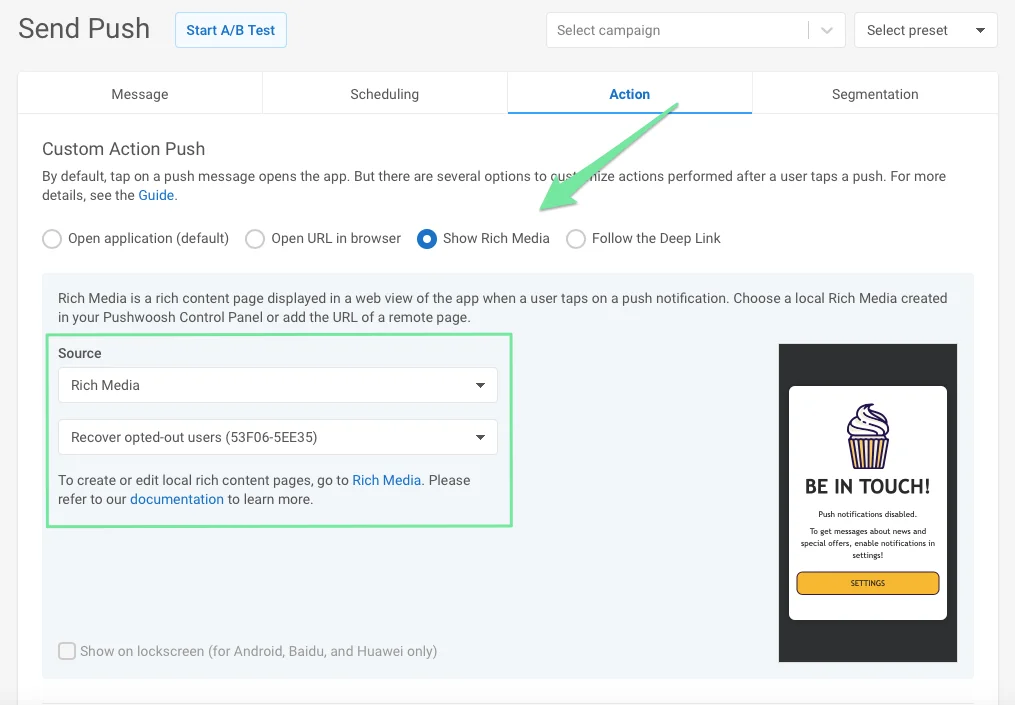Choose Follow the Deep Link option
Screen dimensions: 1015x705
pos(576,239)
